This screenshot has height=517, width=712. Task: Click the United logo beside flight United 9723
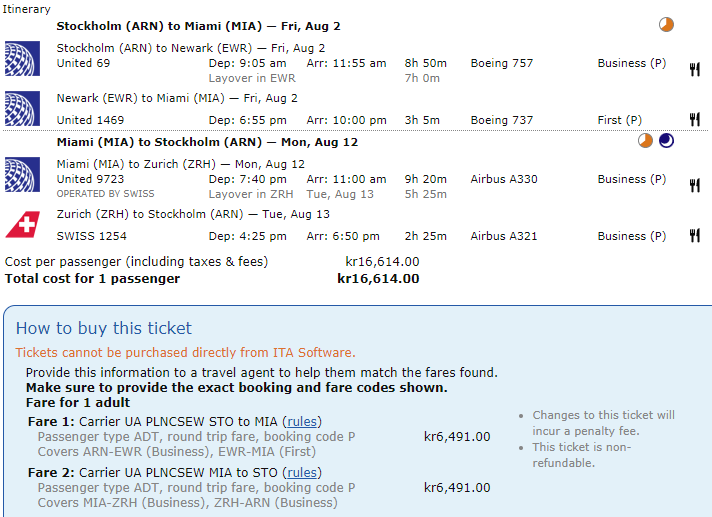21,172
